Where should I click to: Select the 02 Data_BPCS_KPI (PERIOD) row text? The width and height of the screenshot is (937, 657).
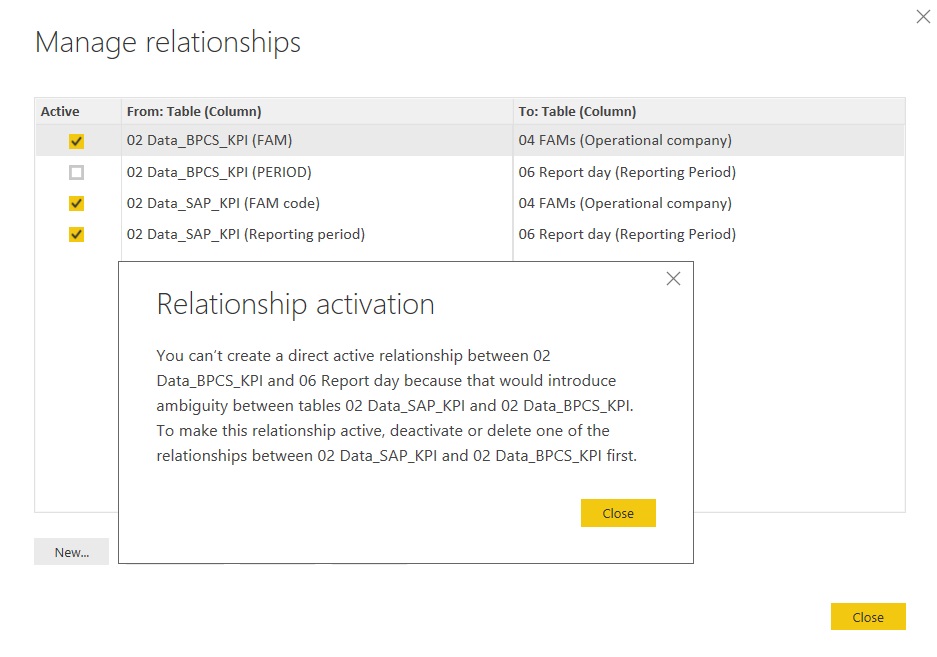[219, 172]
